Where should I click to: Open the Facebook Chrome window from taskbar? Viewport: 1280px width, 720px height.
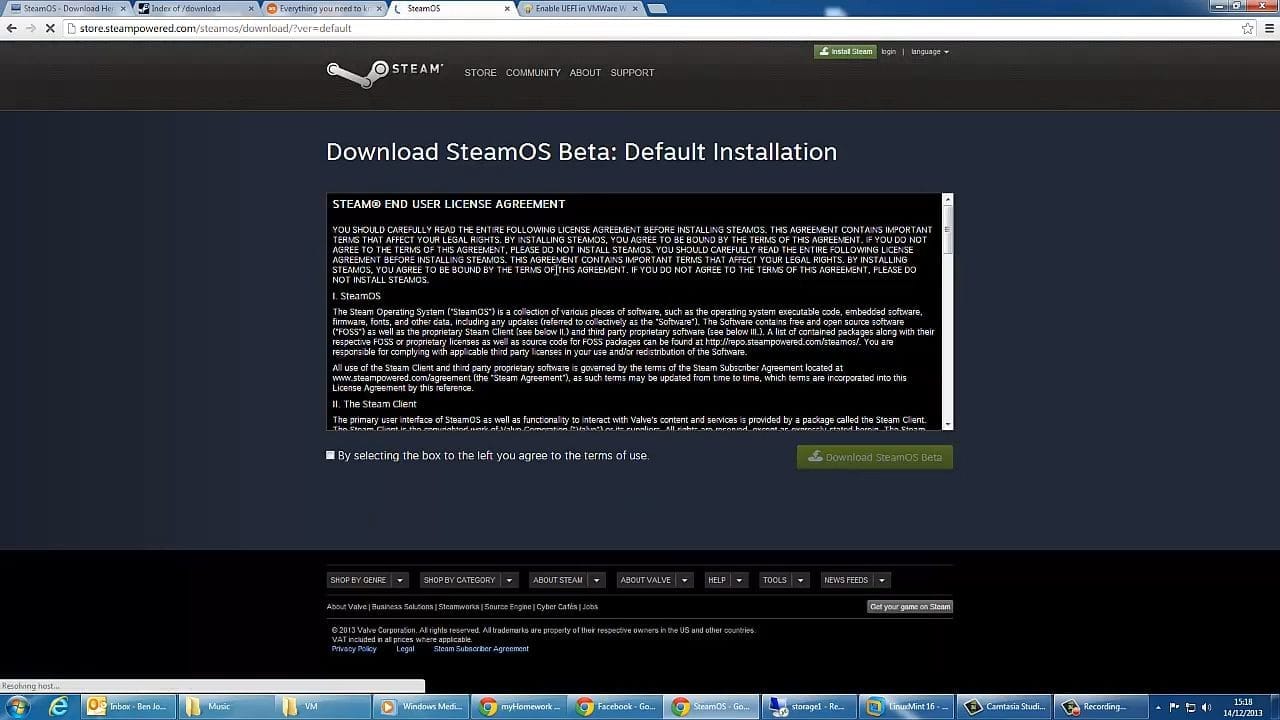[x=616, y=706]
